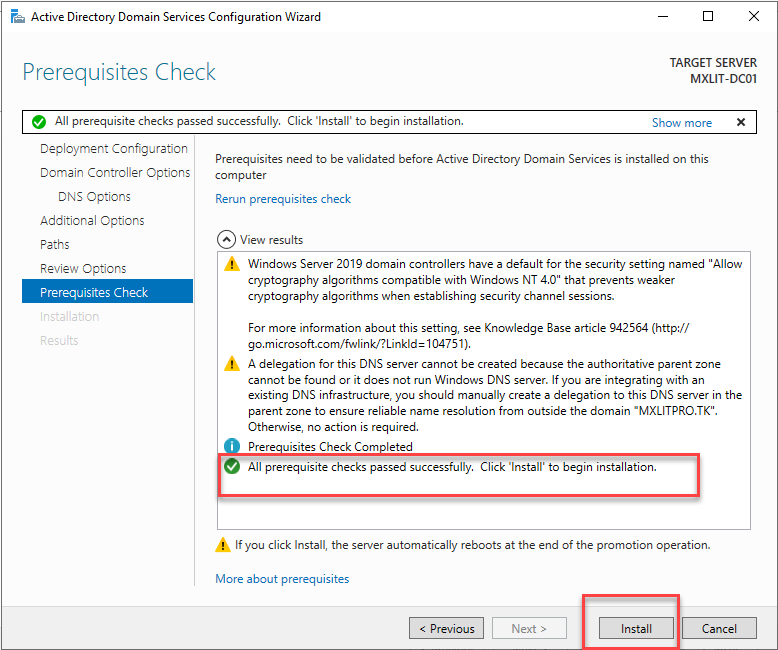Open Domain Controller Options step
This screenshot has width=778, height=650.
tap(115, 173)
